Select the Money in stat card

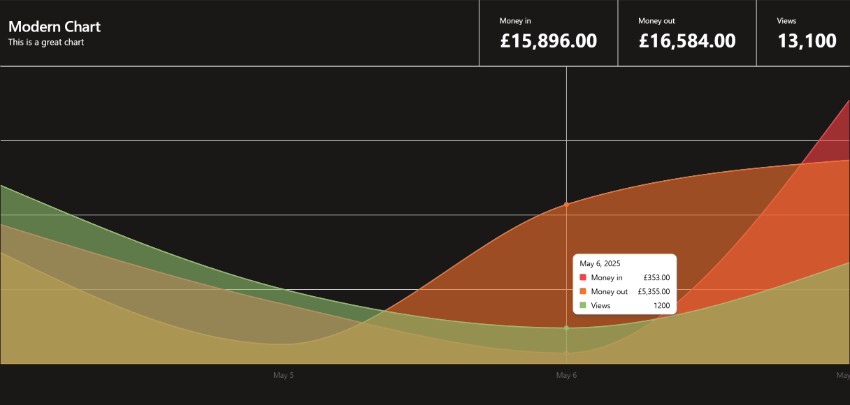pyautogui.click(x=548, y=33)
